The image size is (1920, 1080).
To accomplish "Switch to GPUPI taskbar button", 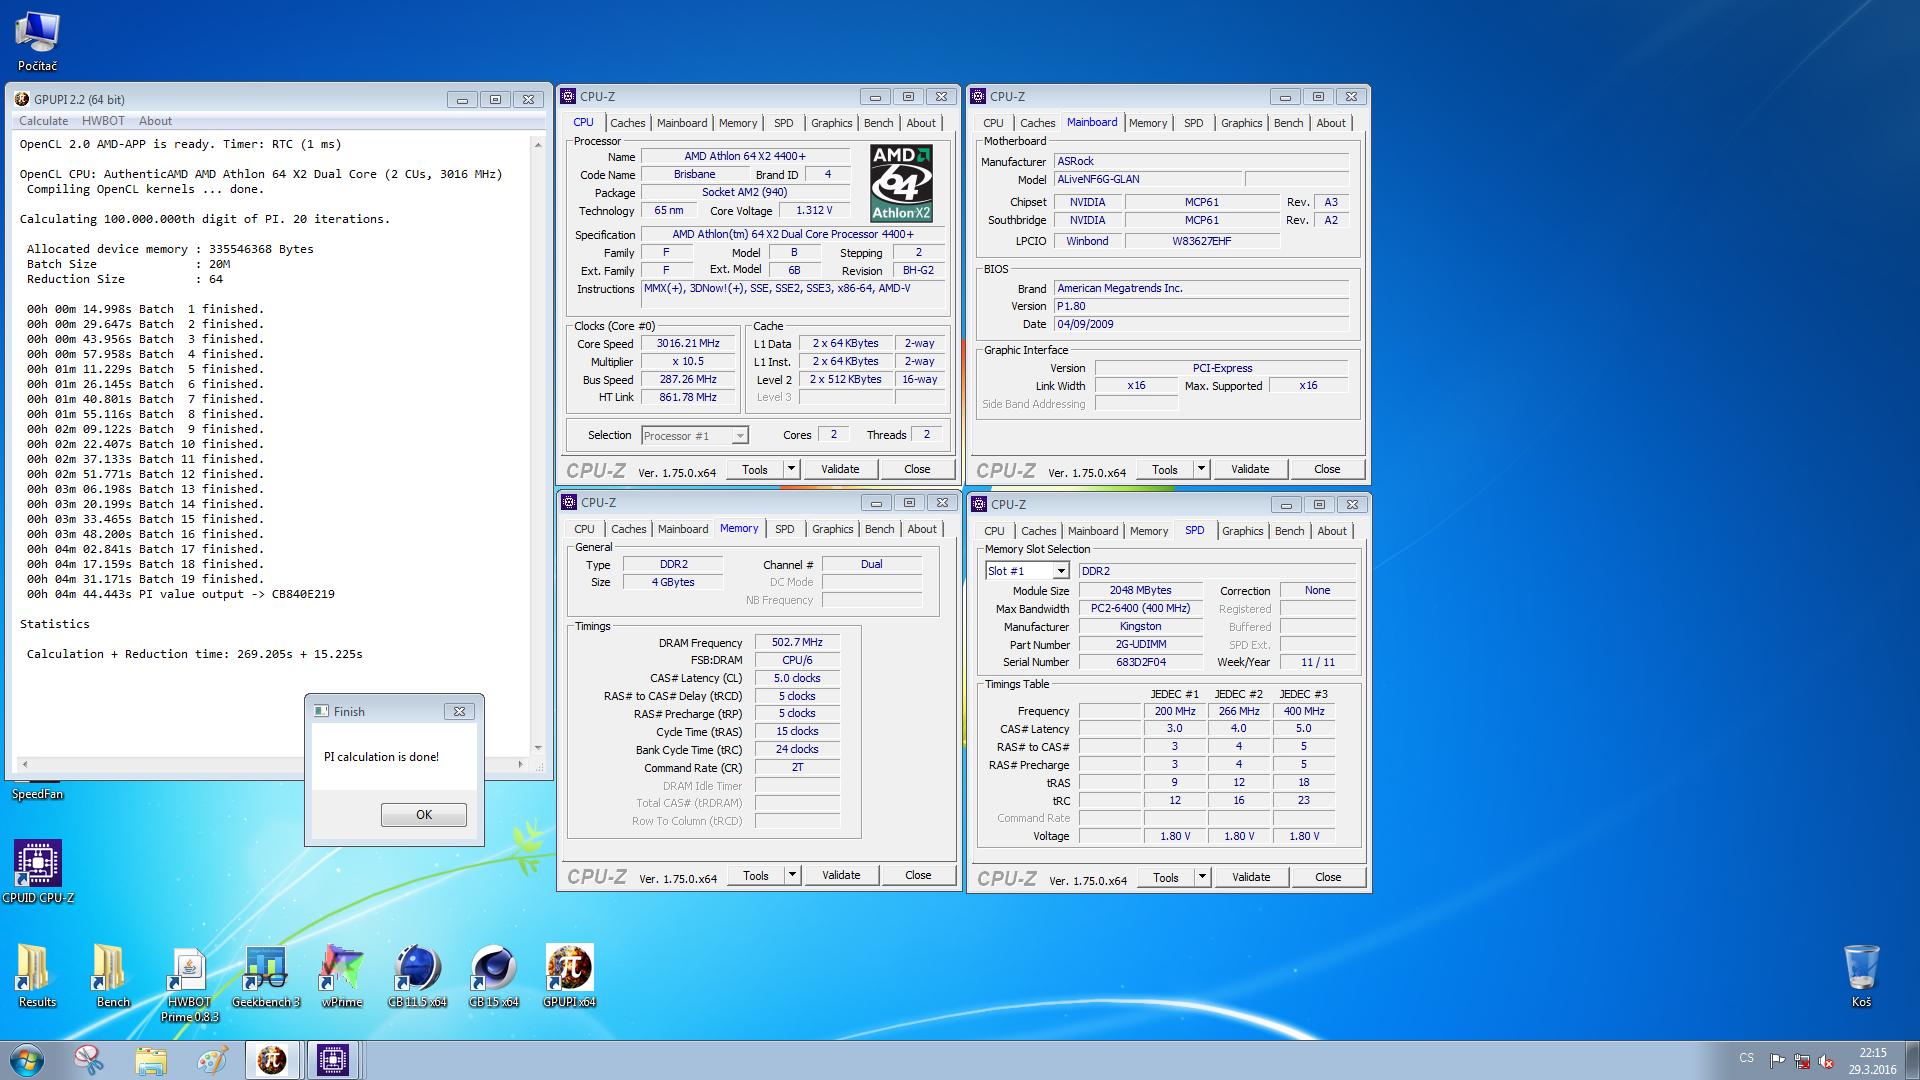I will (x=272, y=1060).
